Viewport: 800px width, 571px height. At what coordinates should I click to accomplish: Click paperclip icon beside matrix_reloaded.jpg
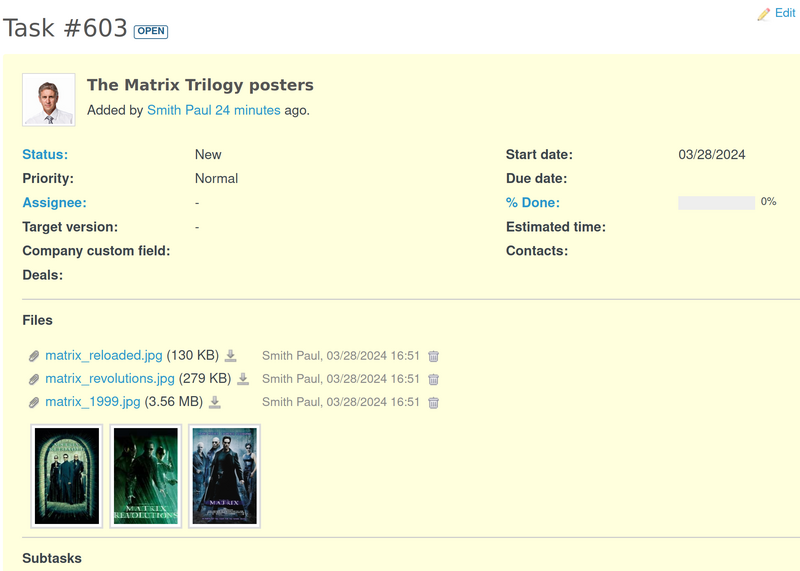[34, 356]
